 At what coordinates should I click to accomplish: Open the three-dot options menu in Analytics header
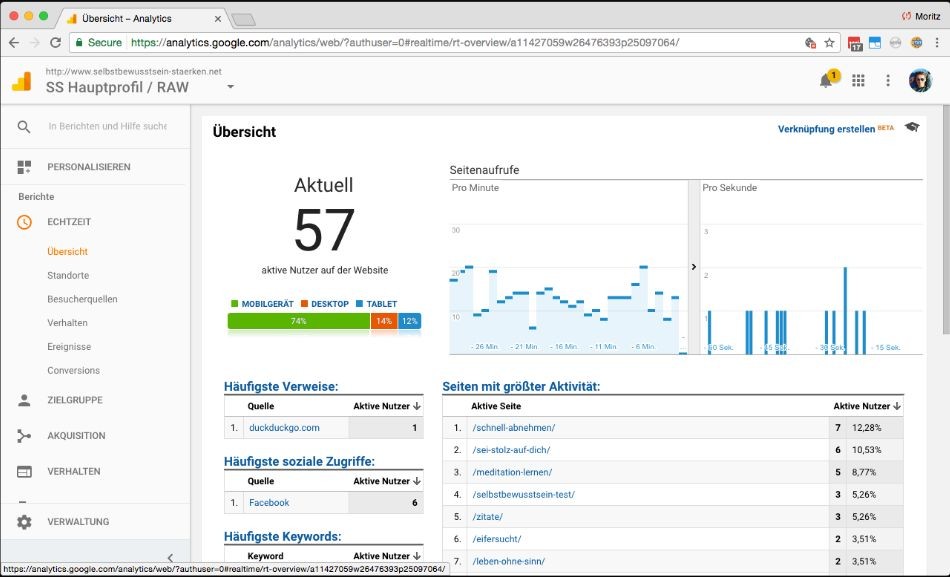point(888,81)
